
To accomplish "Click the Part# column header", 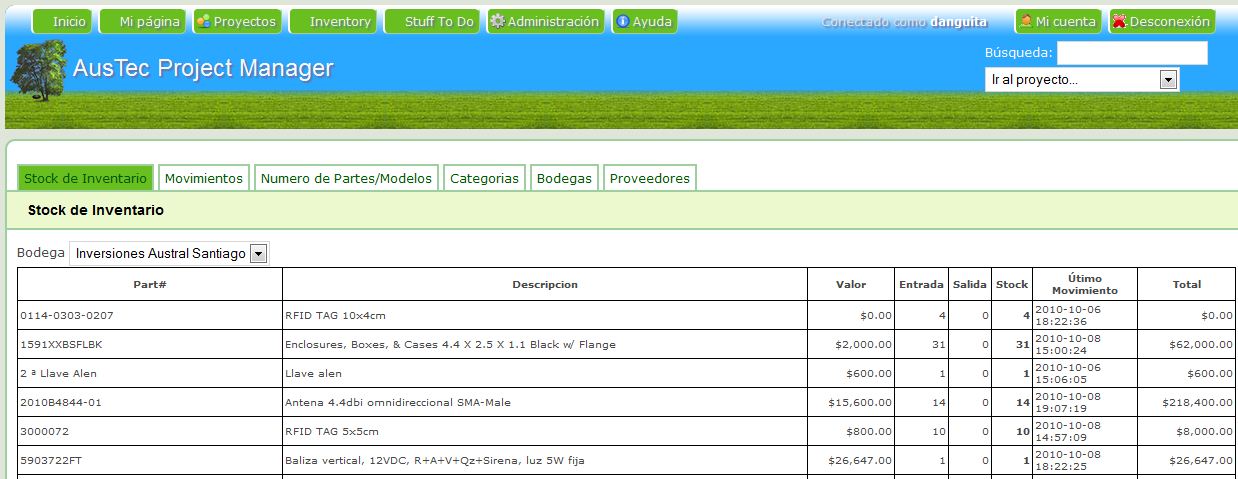I will (x=150, y=285).
